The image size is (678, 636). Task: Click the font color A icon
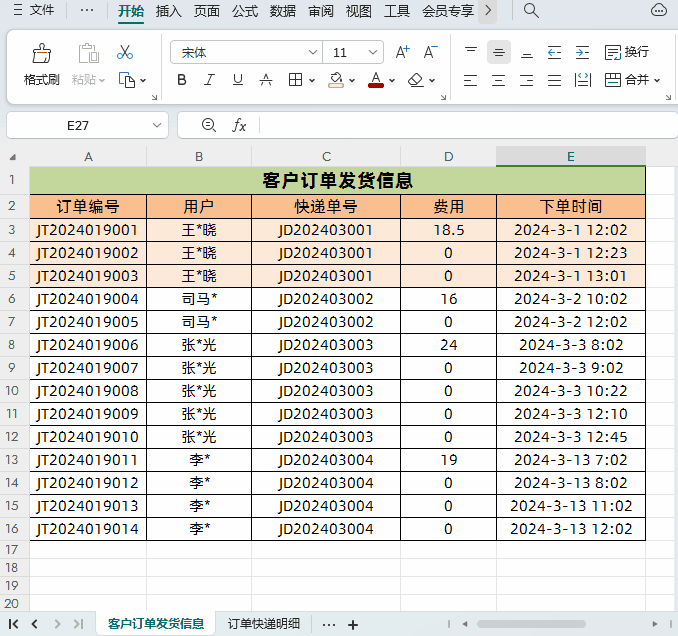click(x=376, y=80)
